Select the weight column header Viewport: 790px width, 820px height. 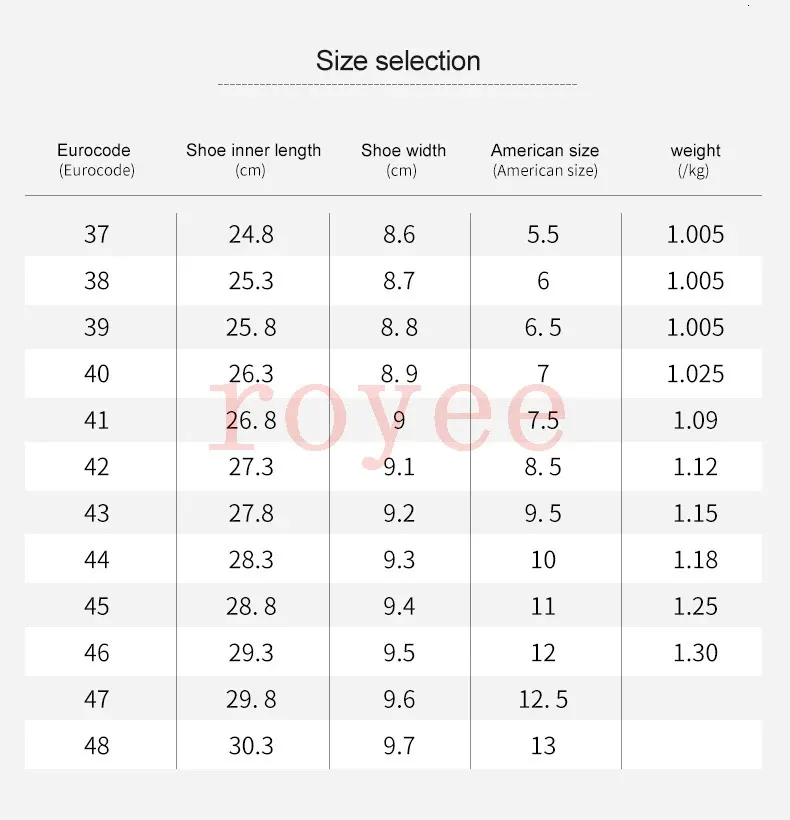(x=695, y=151)
